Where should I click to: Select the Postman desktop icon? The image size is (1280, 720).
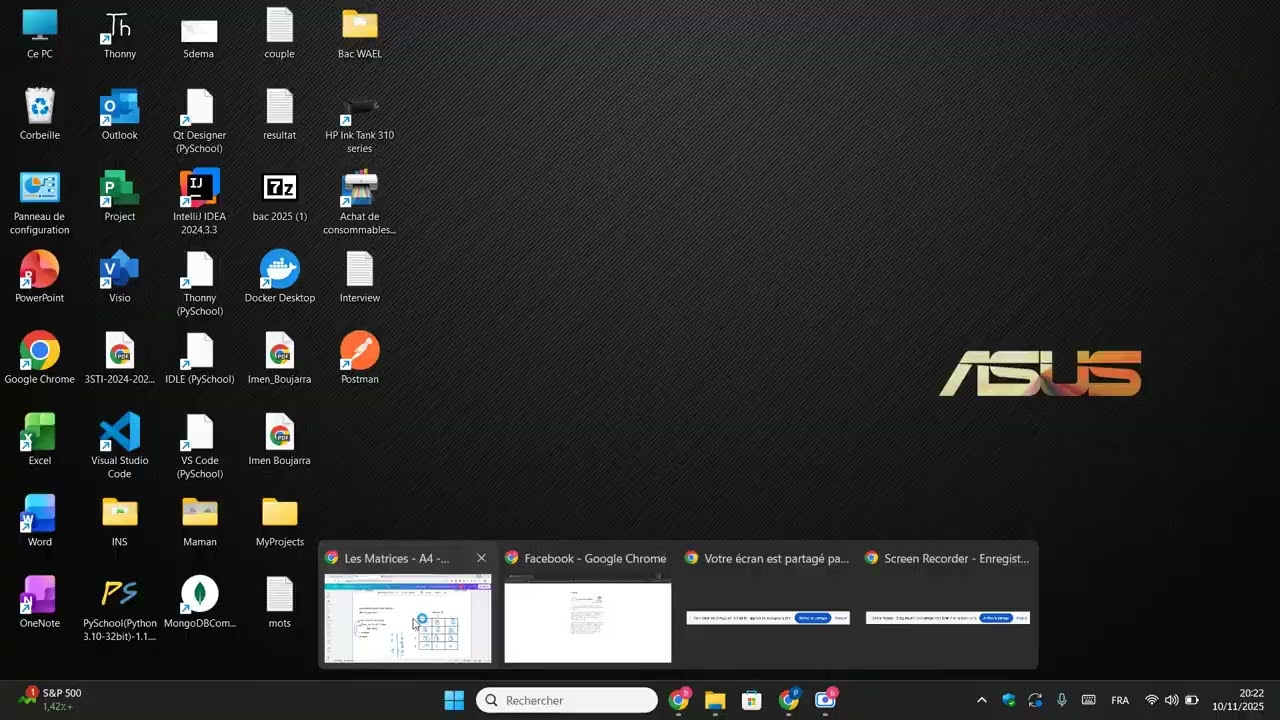click(359, 358)
